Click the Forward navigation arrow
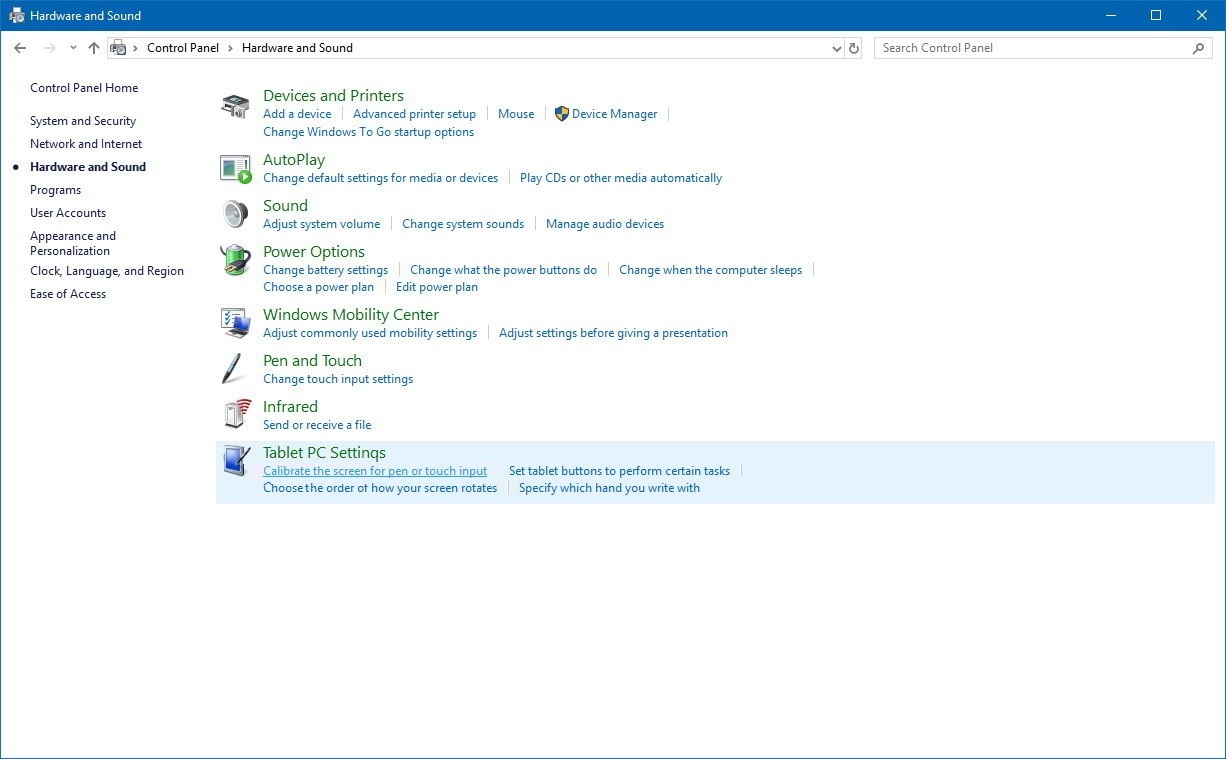 (x=49, y=48)
